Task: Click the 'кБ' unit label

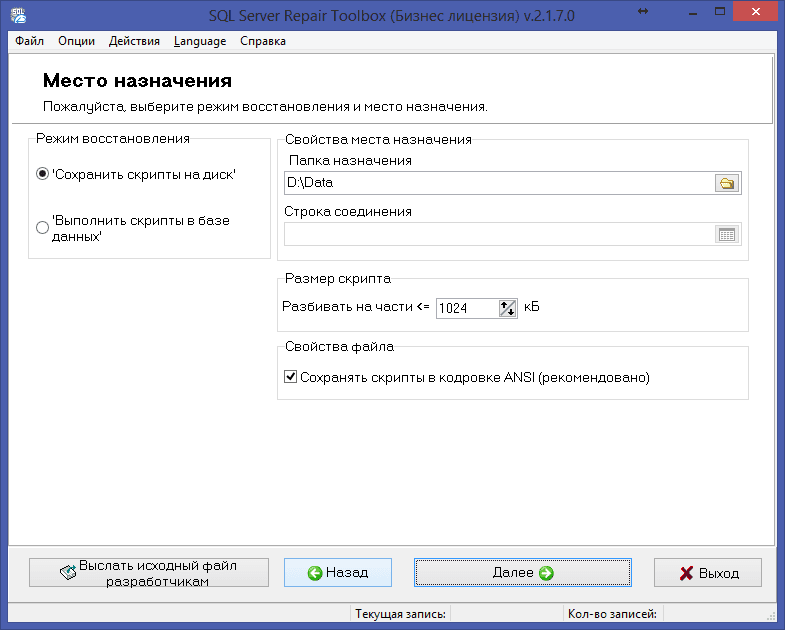Action: point(532,307)
